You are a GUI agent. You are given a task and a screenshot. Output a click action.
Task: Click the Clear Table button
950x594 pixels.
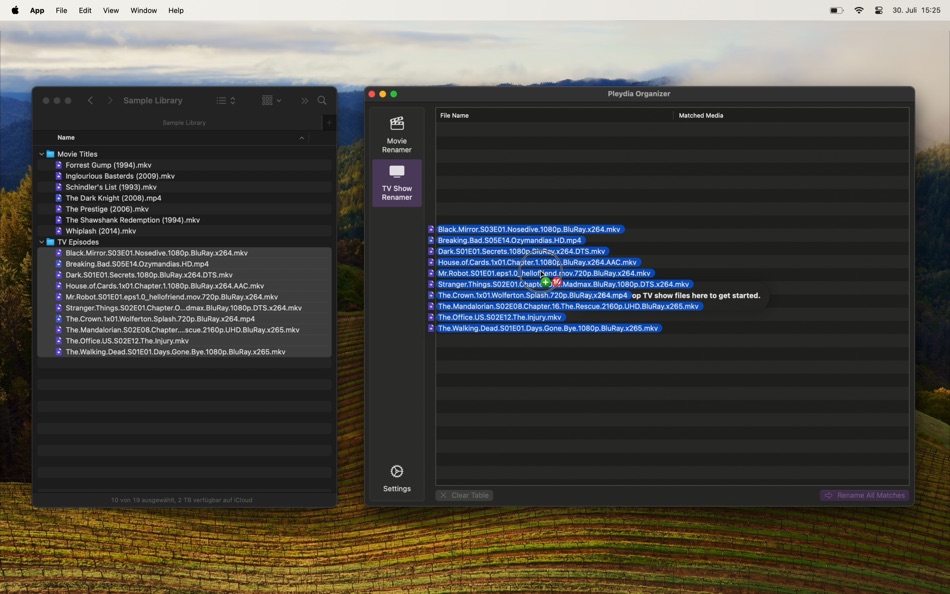(x=464, y=495)
